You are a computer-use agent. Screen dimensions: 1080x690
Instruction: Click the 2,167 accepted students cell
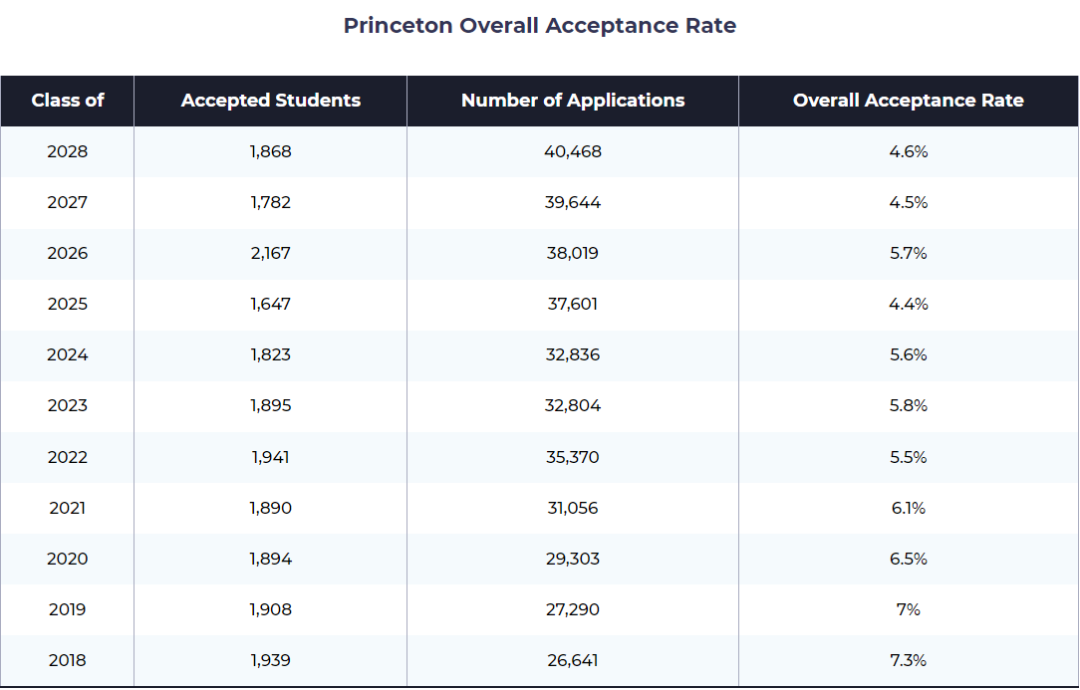[x=271, y=253]
